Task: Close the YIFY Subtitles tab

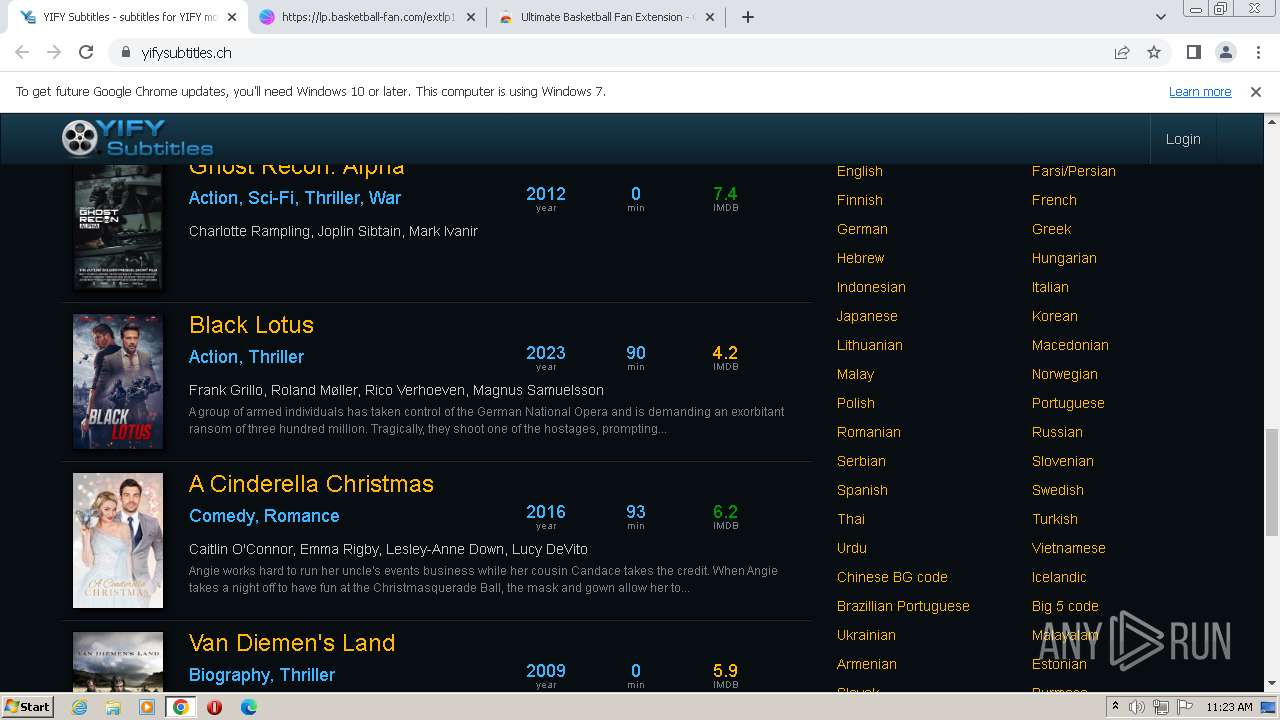Action: 232,17
